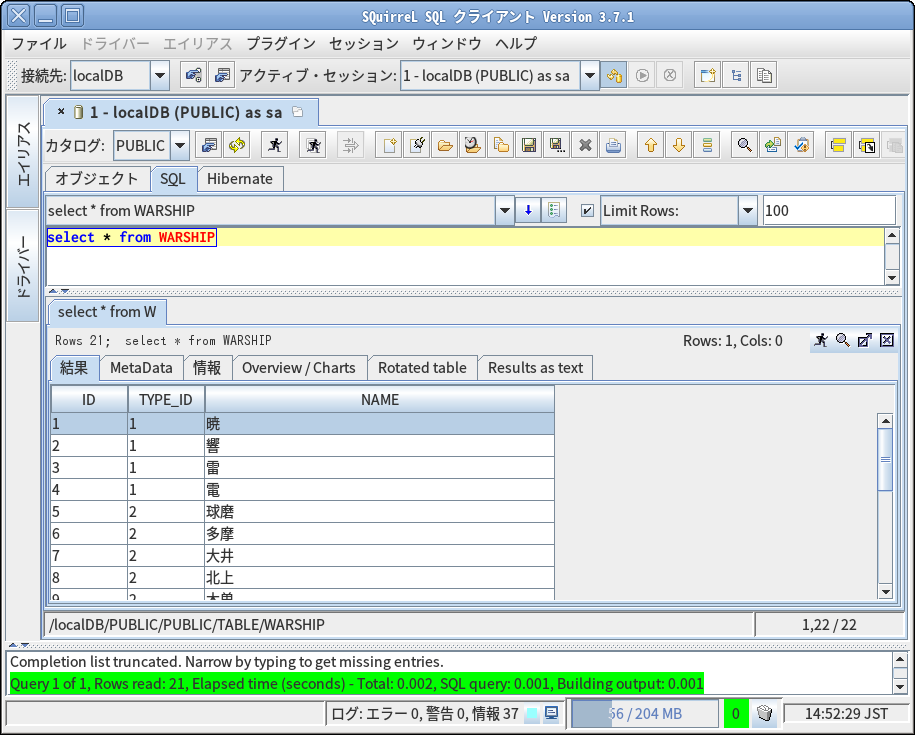The width and height of the screenshot is (915, 735).
Task: Click the cascade documents icon in top toolbar
Action: point(764,75)
